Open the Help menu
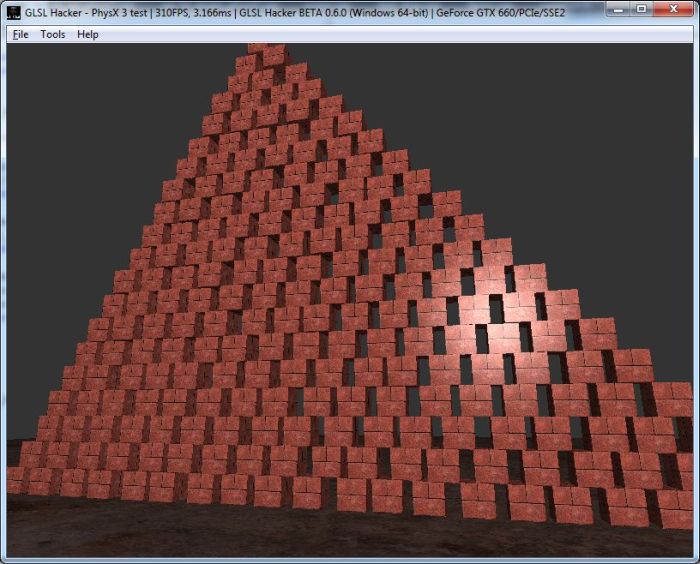Image resolution: width=700 pixels, height=564 pixels. [88, 34]
